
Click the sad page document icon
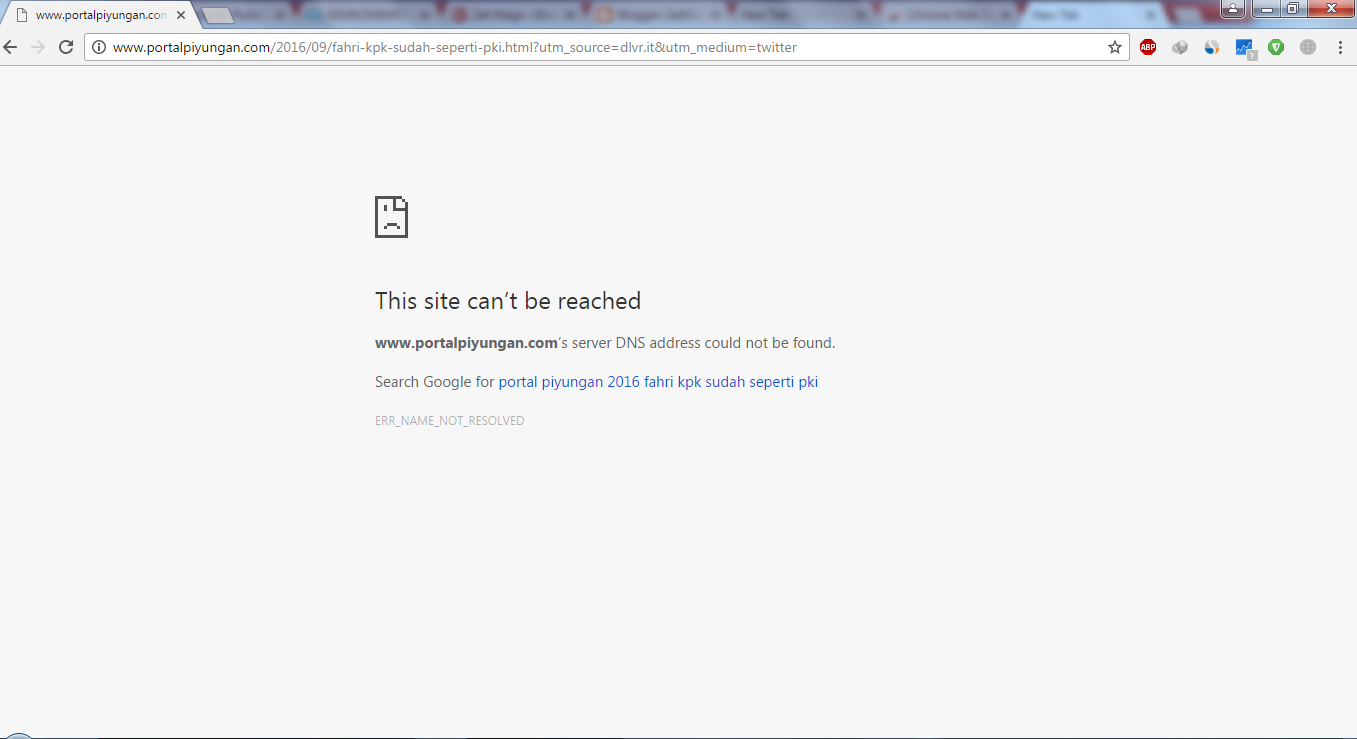(x=390, y=216)
